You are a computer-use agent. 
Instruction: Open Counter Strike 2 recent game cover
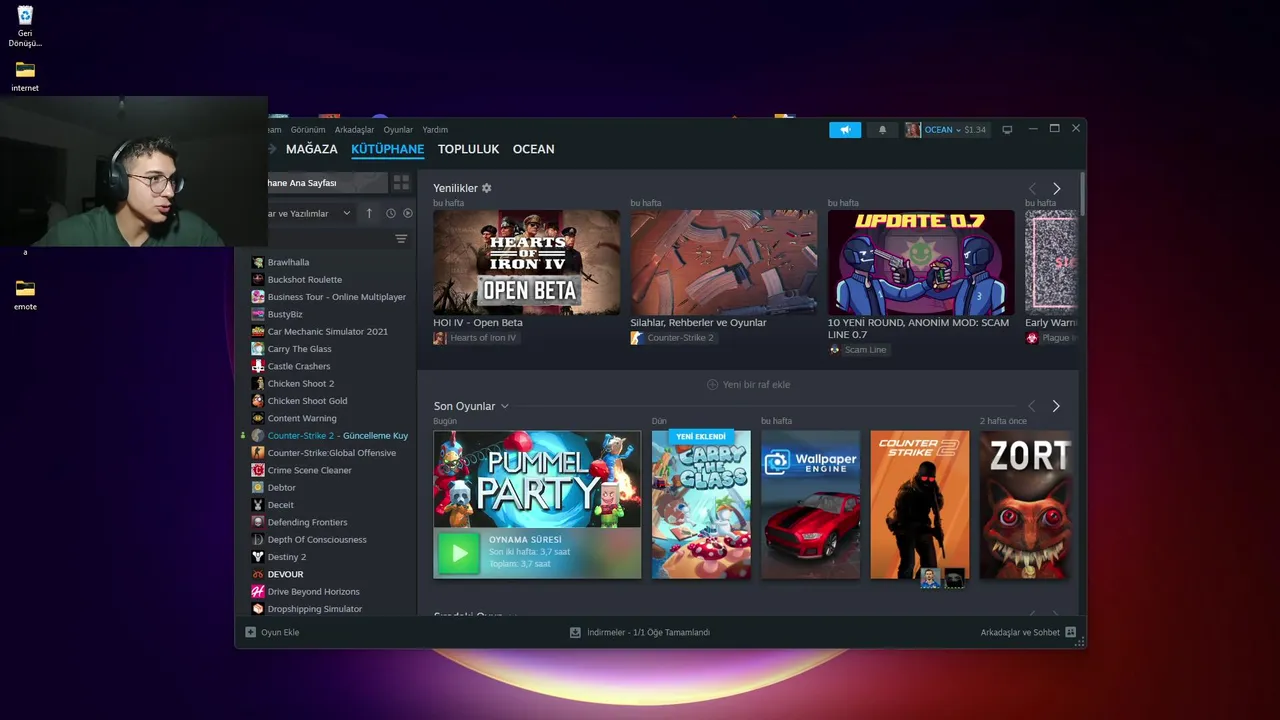pos(920,504)
